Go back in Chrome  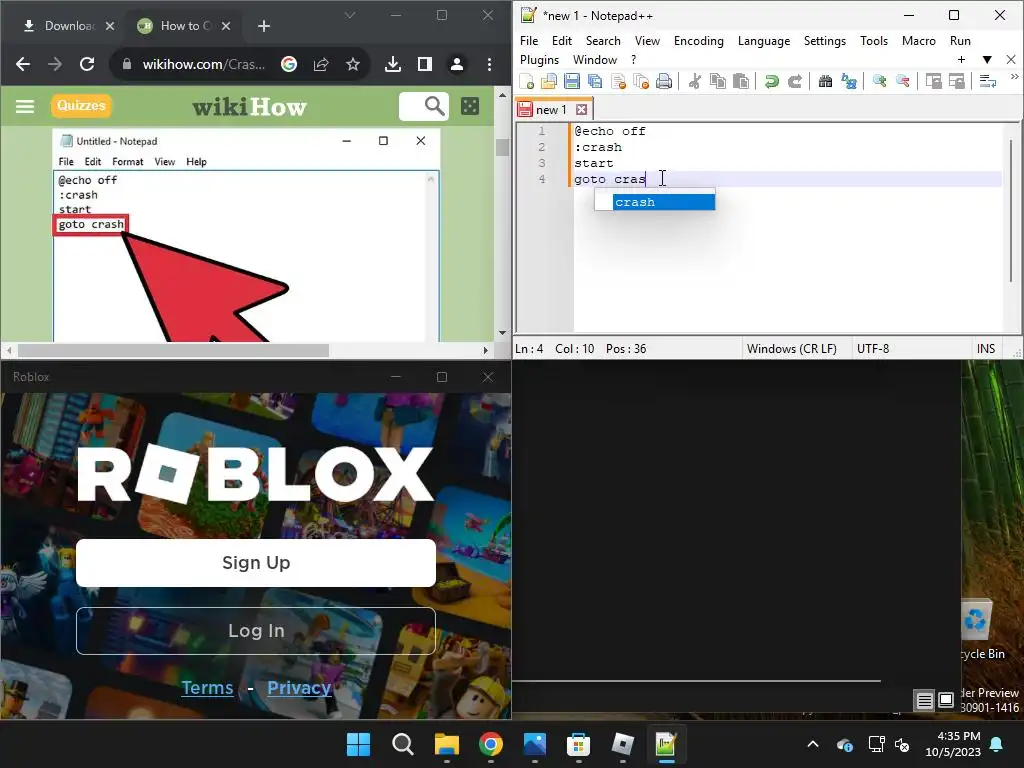tap(23, 64)
